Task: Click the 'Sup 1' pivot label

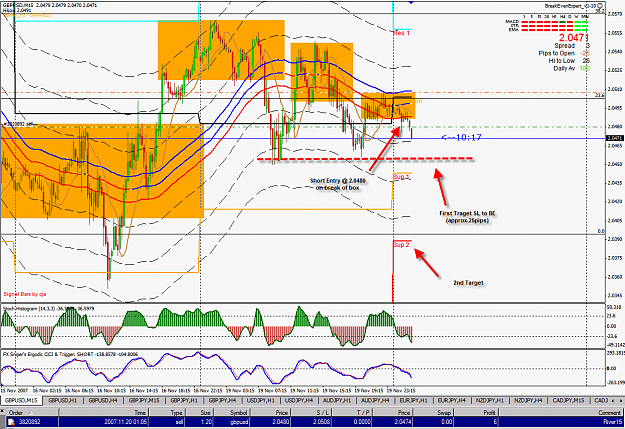Action: [x=401, y=176]
